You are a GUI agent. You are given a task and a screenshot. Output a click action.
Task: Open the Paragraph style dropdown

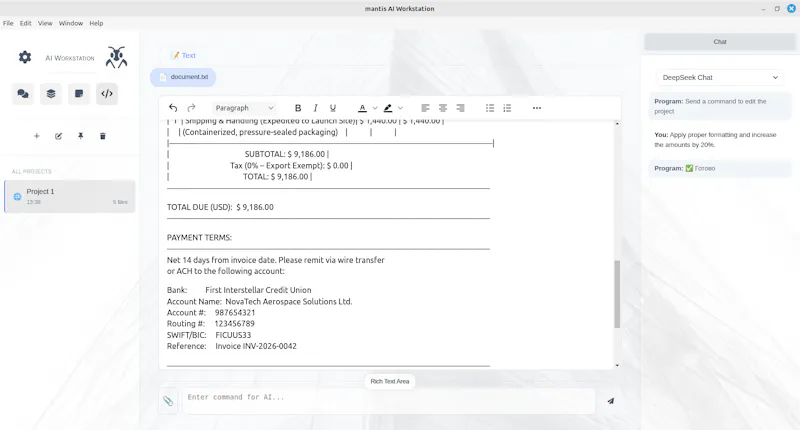[x=244, y=108]
